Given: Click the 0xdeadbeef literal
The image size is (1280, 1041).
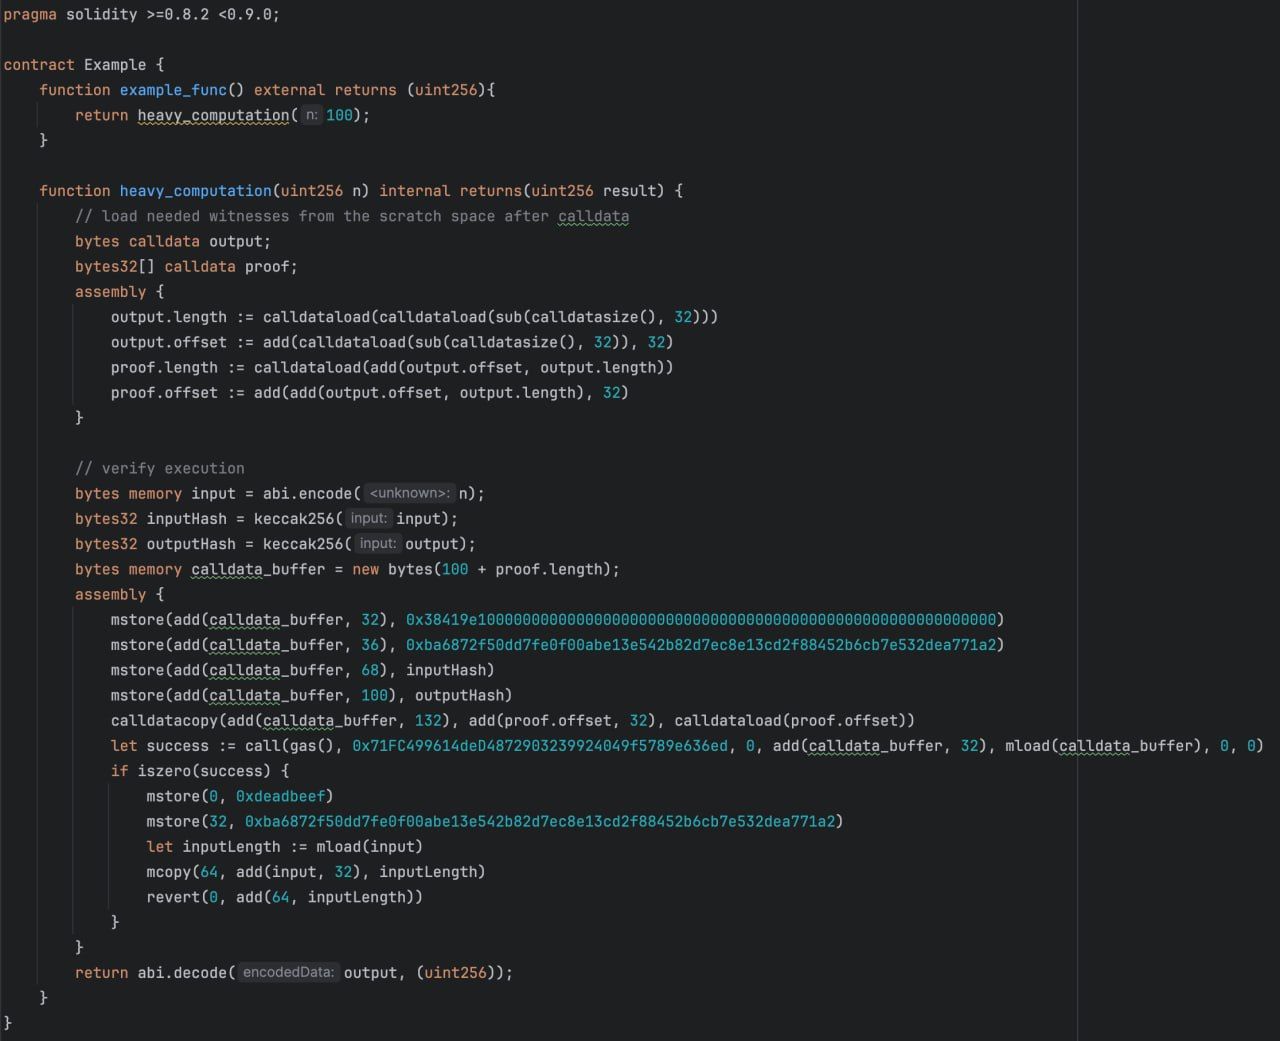Looking at the screenshot, I should pos(280,796).
